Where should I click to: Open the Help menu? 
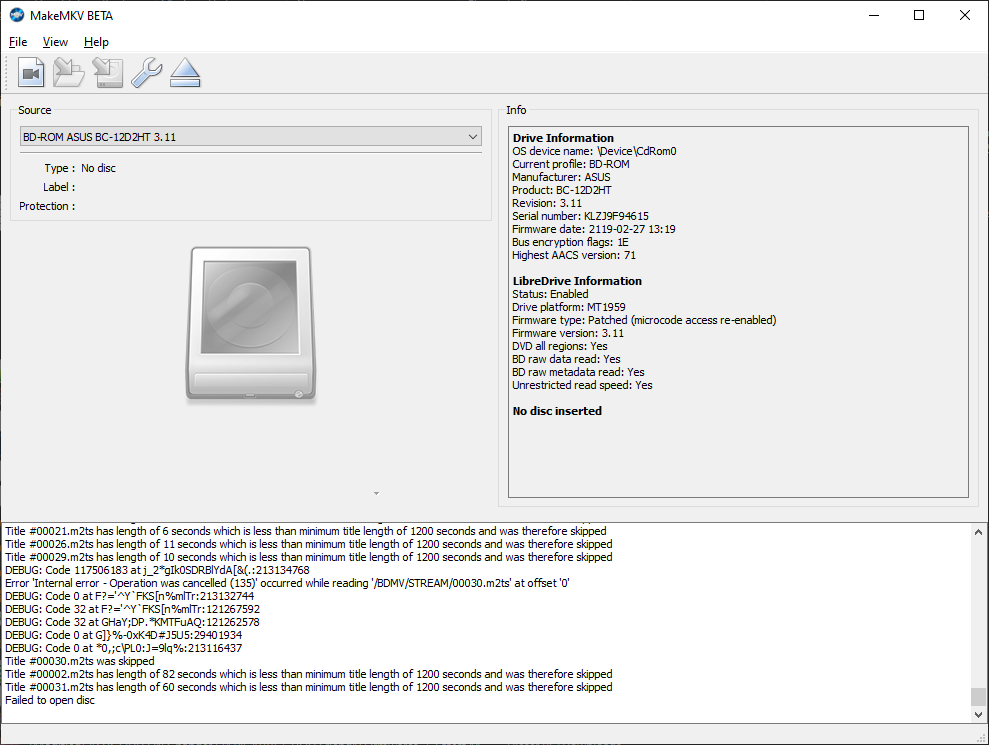96,42
